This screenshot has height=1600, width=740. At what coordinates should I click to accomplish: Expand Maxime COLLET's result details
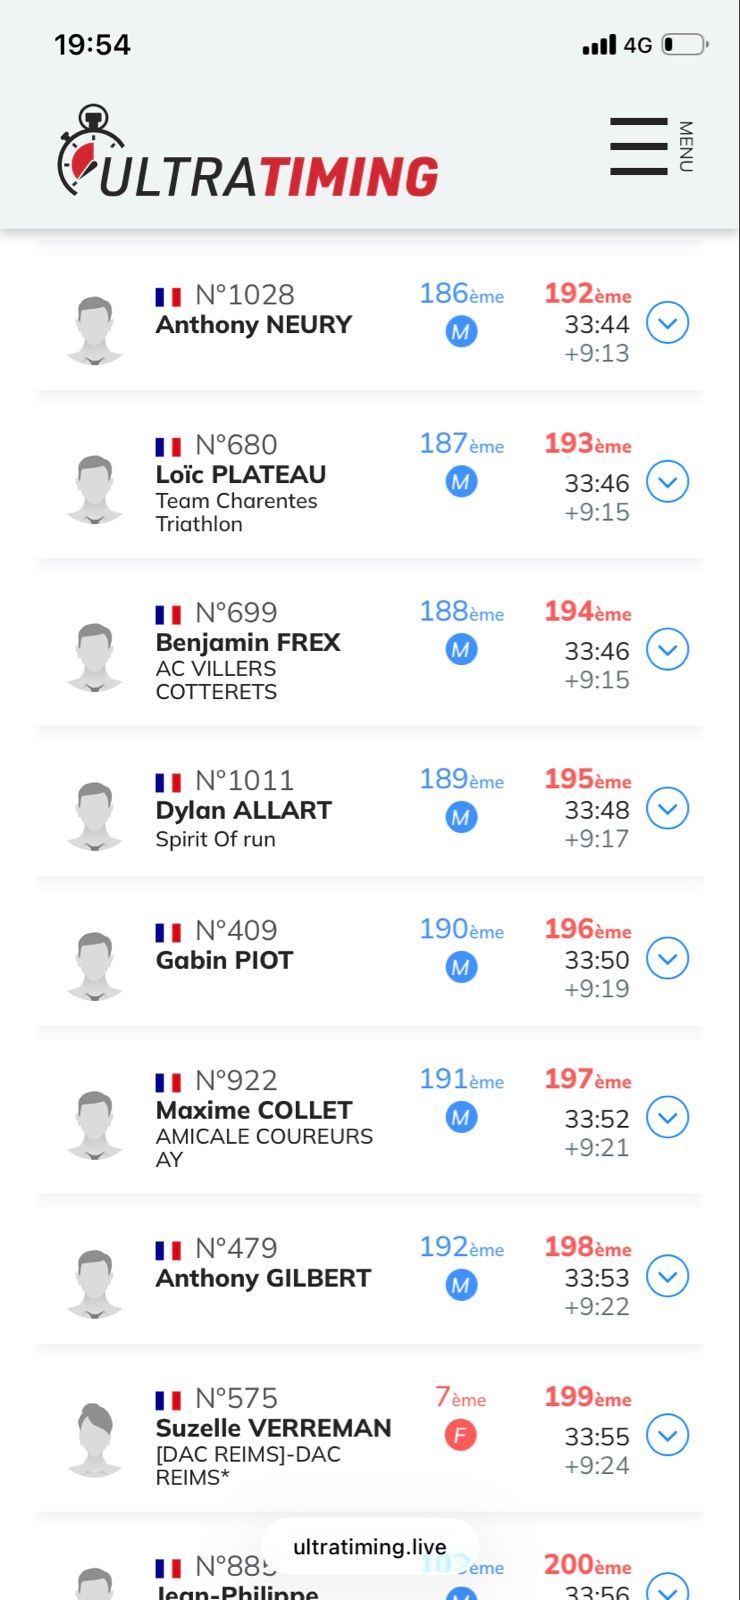tap(667, 1117)
